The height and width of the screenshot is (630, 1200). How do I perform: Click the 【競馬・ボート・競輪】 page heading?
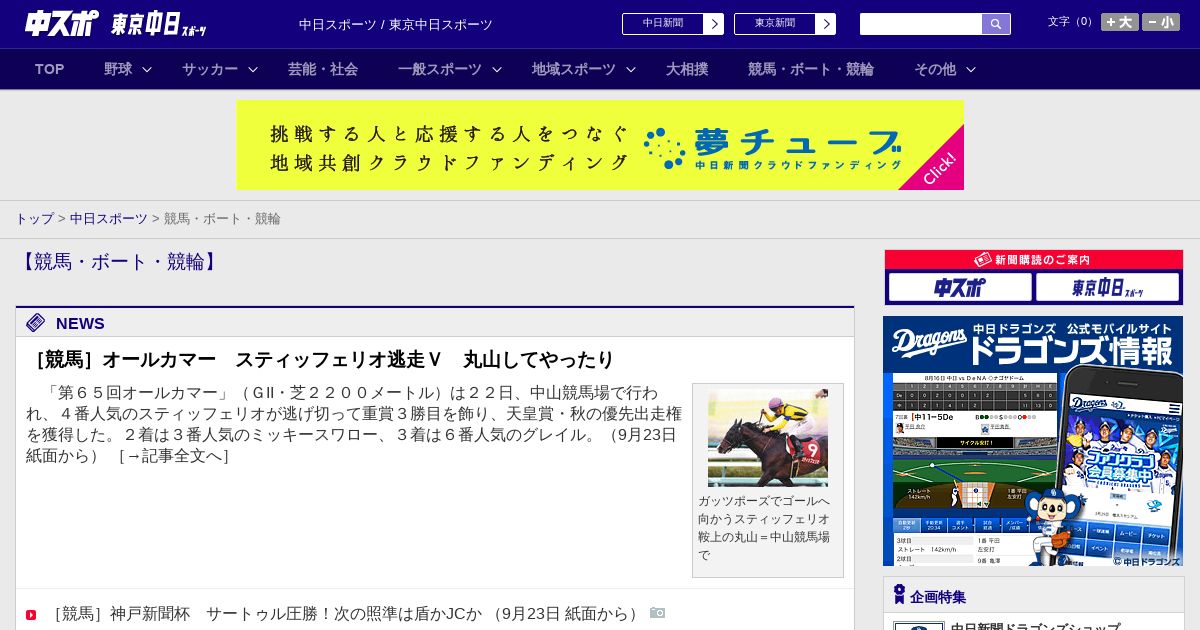pos(120,262)
